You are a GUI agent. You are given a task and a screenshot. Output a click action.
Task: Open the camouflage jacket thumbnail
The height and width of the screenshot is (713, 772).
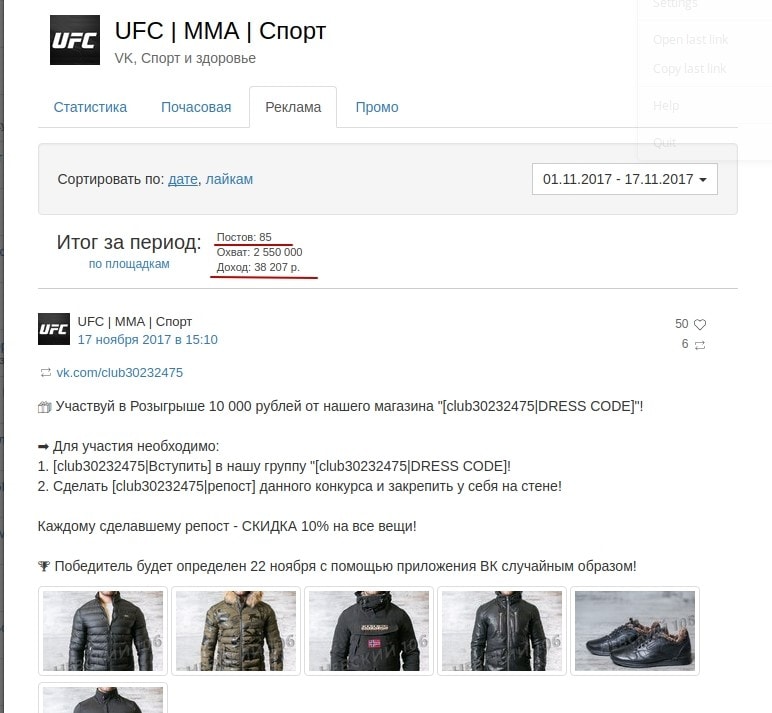pos(236,631)
